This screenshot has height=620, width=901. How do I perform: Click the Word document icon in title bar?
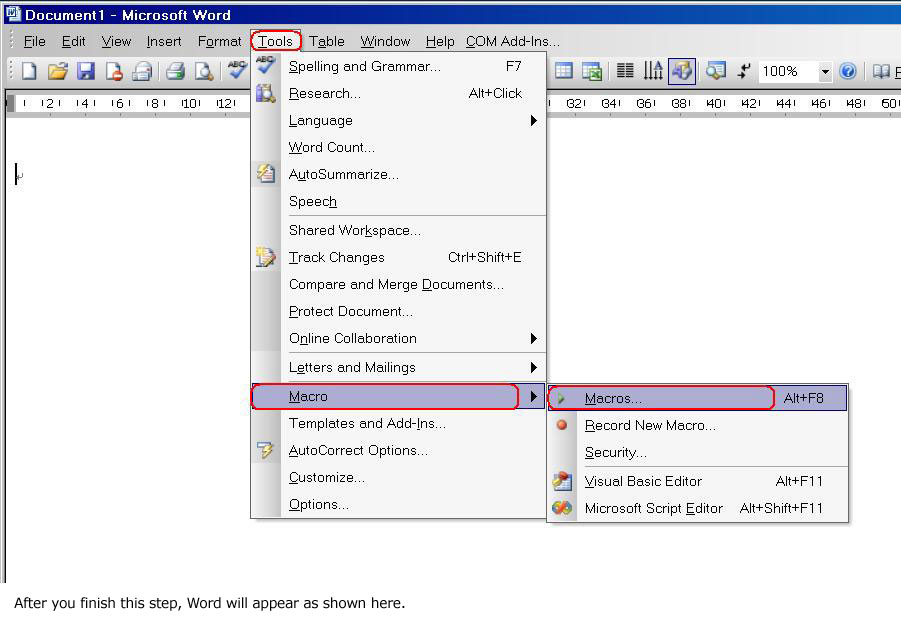tap(13, 14)
